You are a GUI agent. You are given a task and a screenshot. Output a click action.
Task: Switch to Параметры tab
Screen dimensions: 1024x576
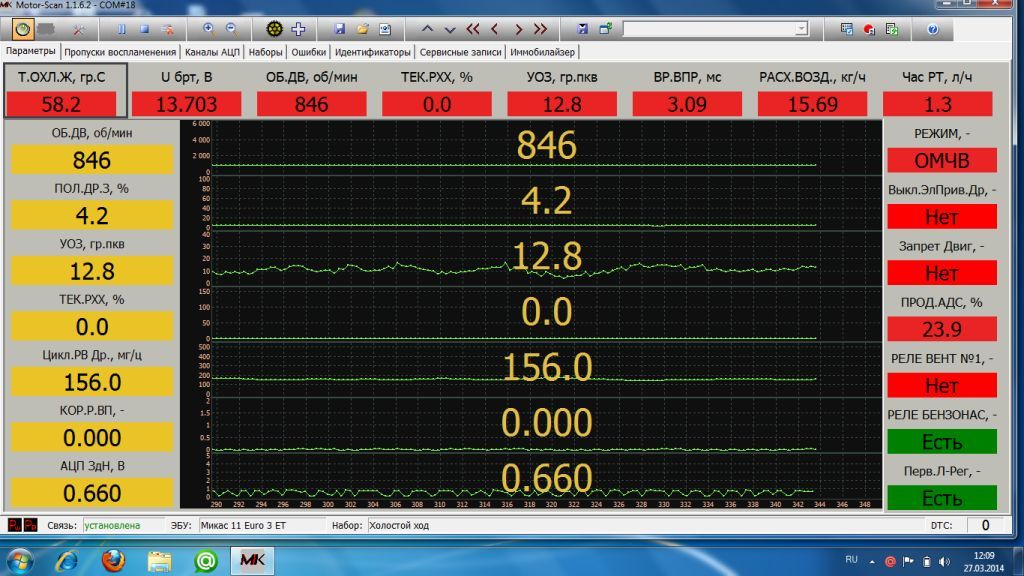(x=31, y=51)
